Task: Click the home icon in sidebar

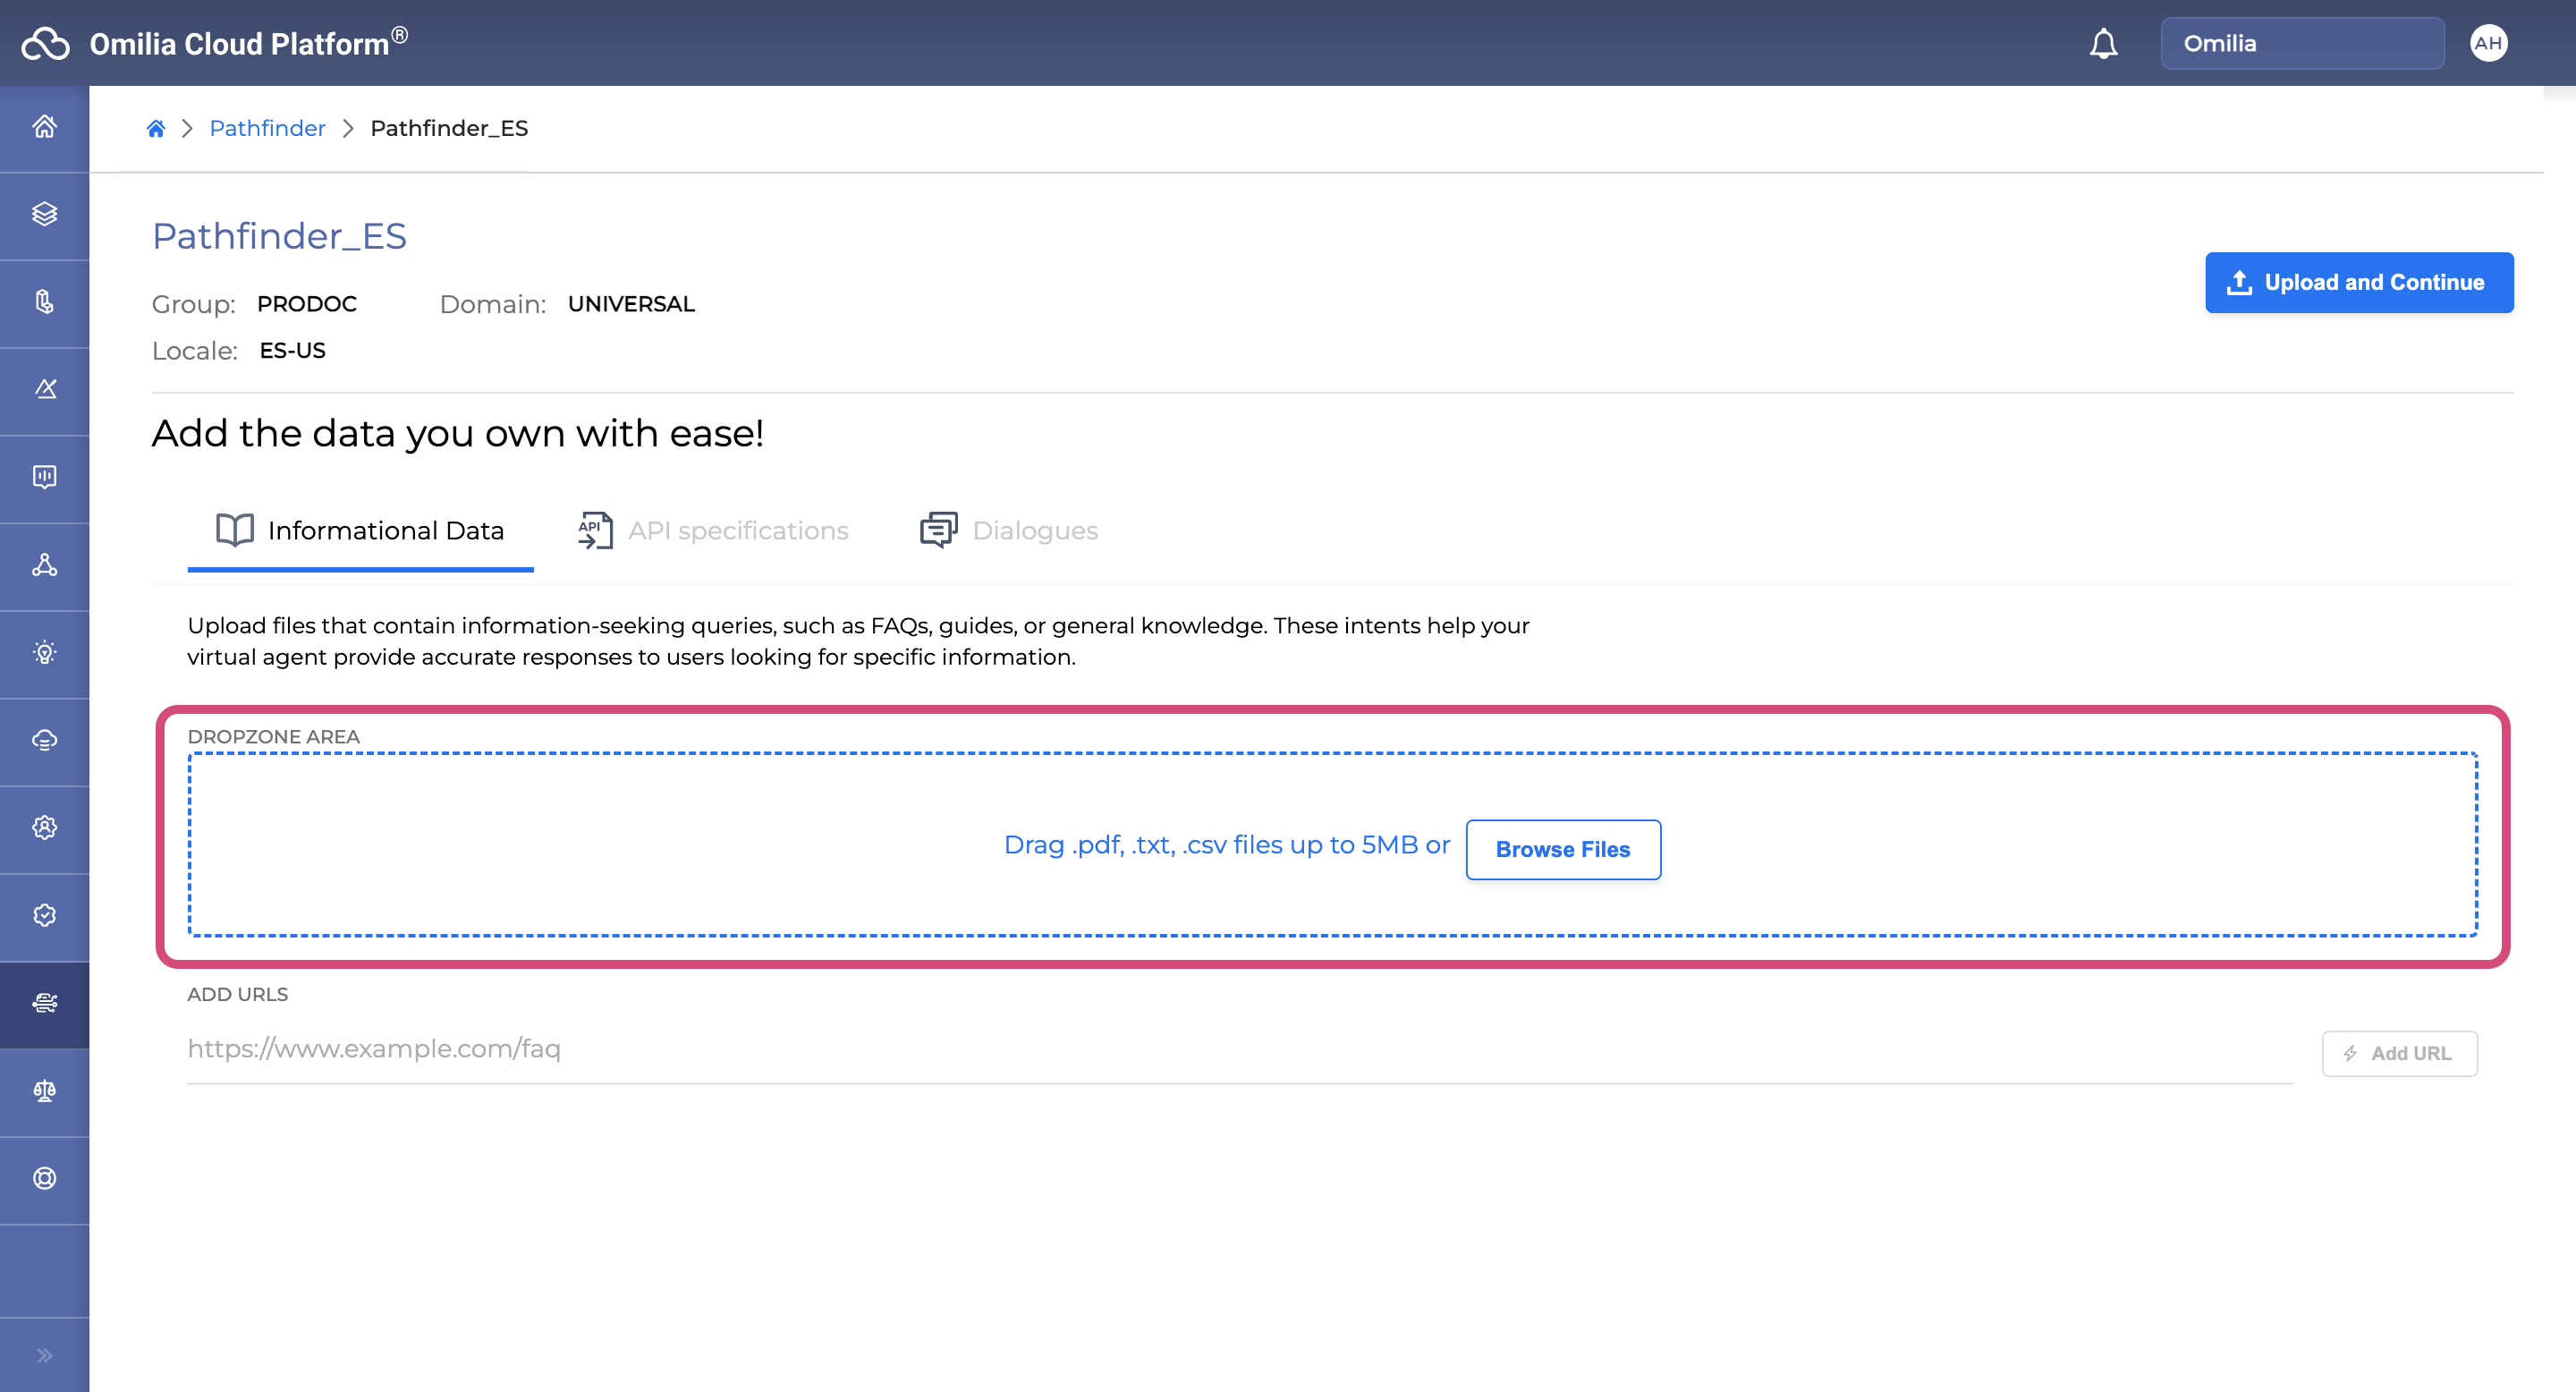Action: pos(44,127)
